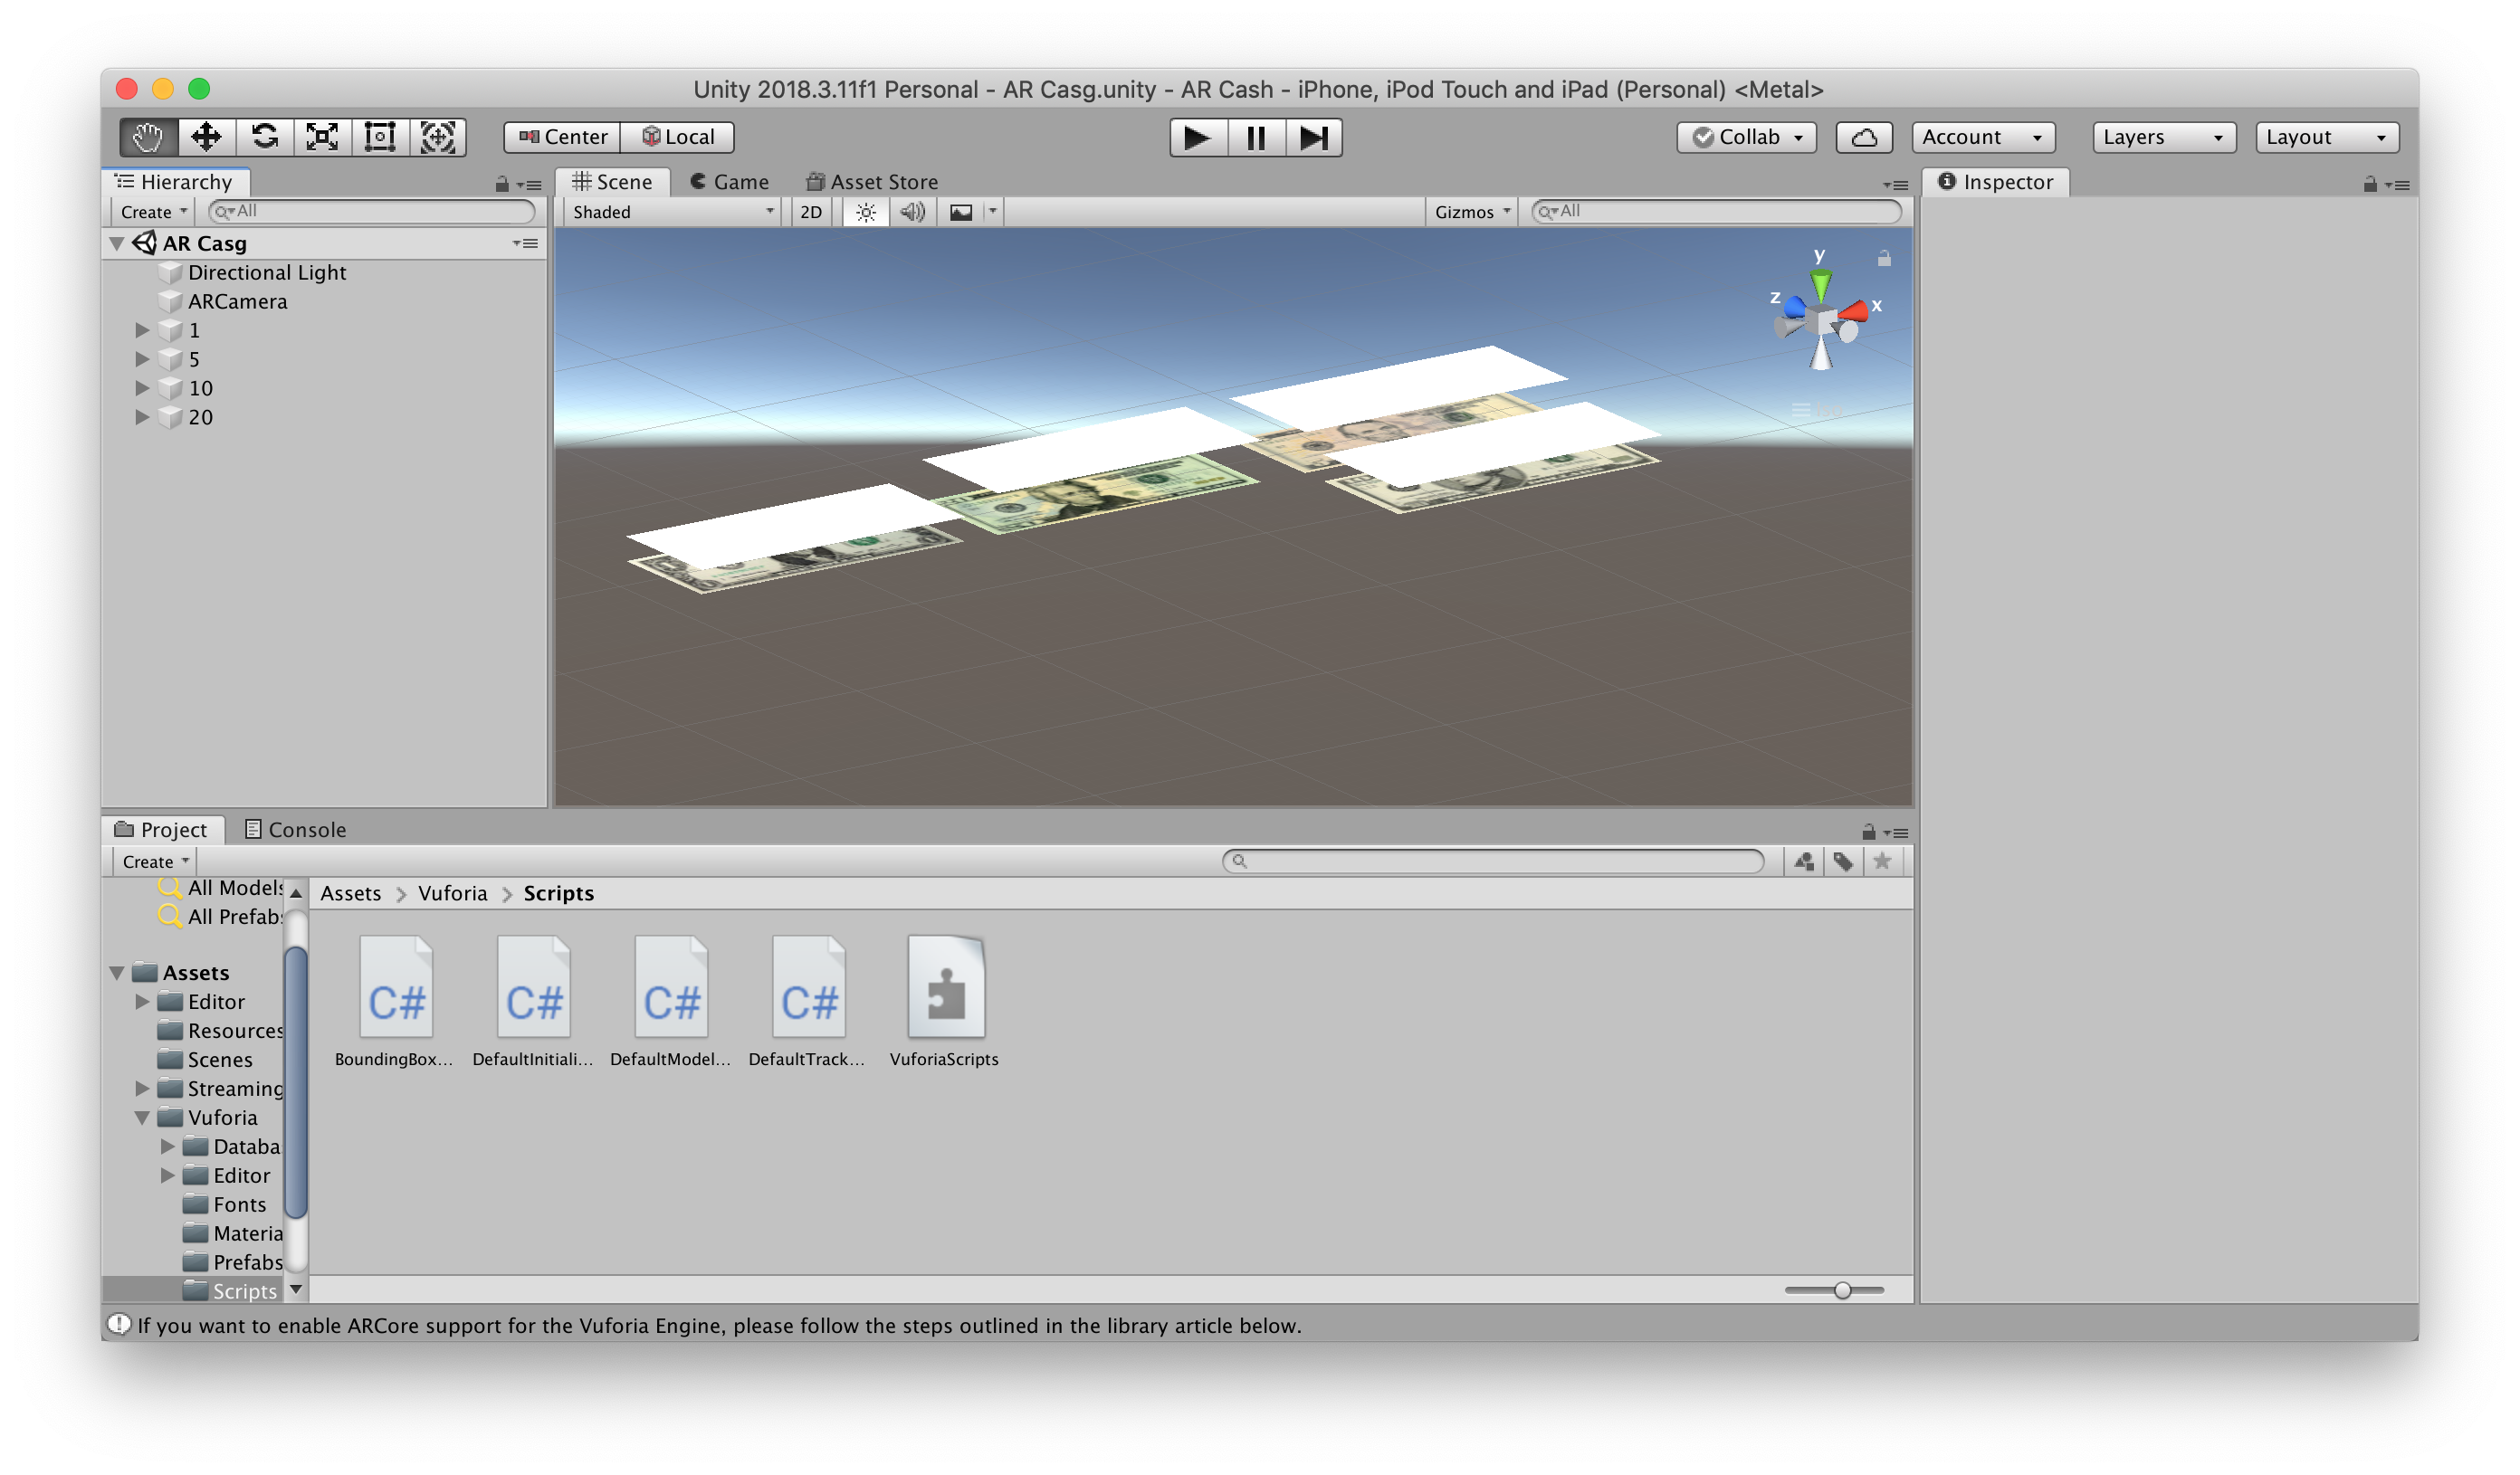Select the Rotate tool
The height and width of the screenshot is (1475, 2520).
(264, 137)
